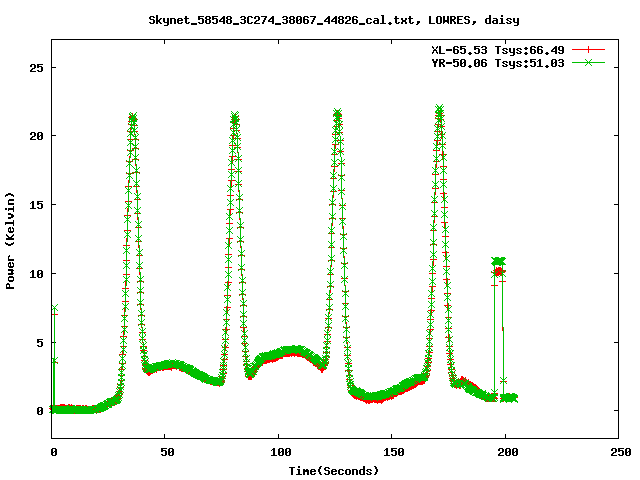Click the y-axis tick label 25

pos(36,68)
